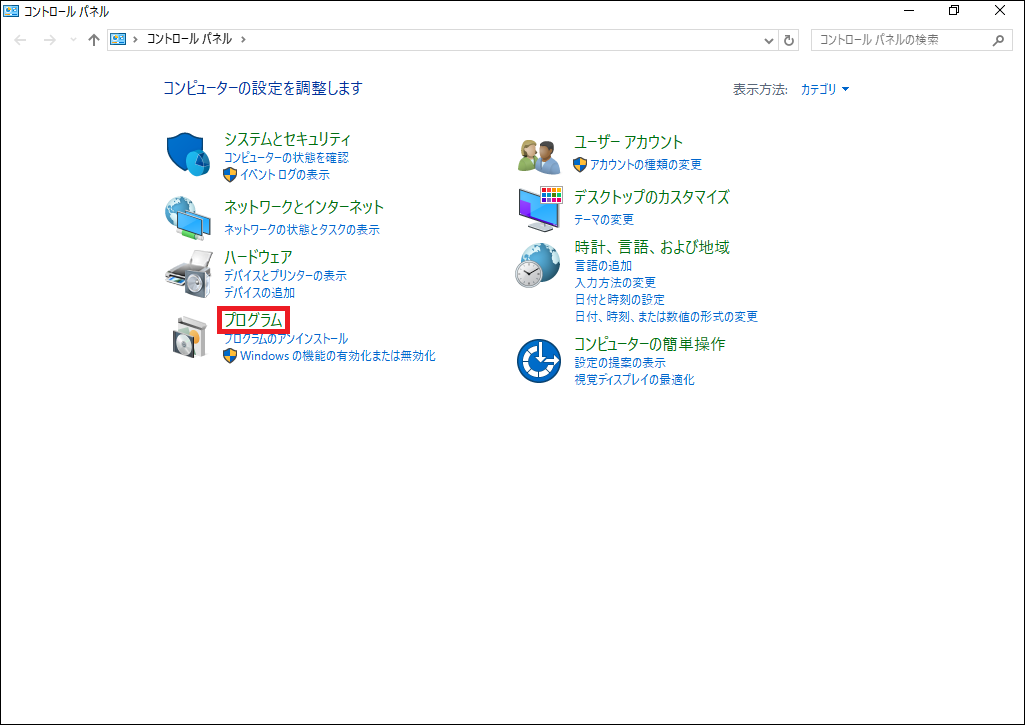Image resolution: width=1025 pixels, height=725 pixels.
Task: Open the ハードウェア printer icon
Action: point(188,274)
